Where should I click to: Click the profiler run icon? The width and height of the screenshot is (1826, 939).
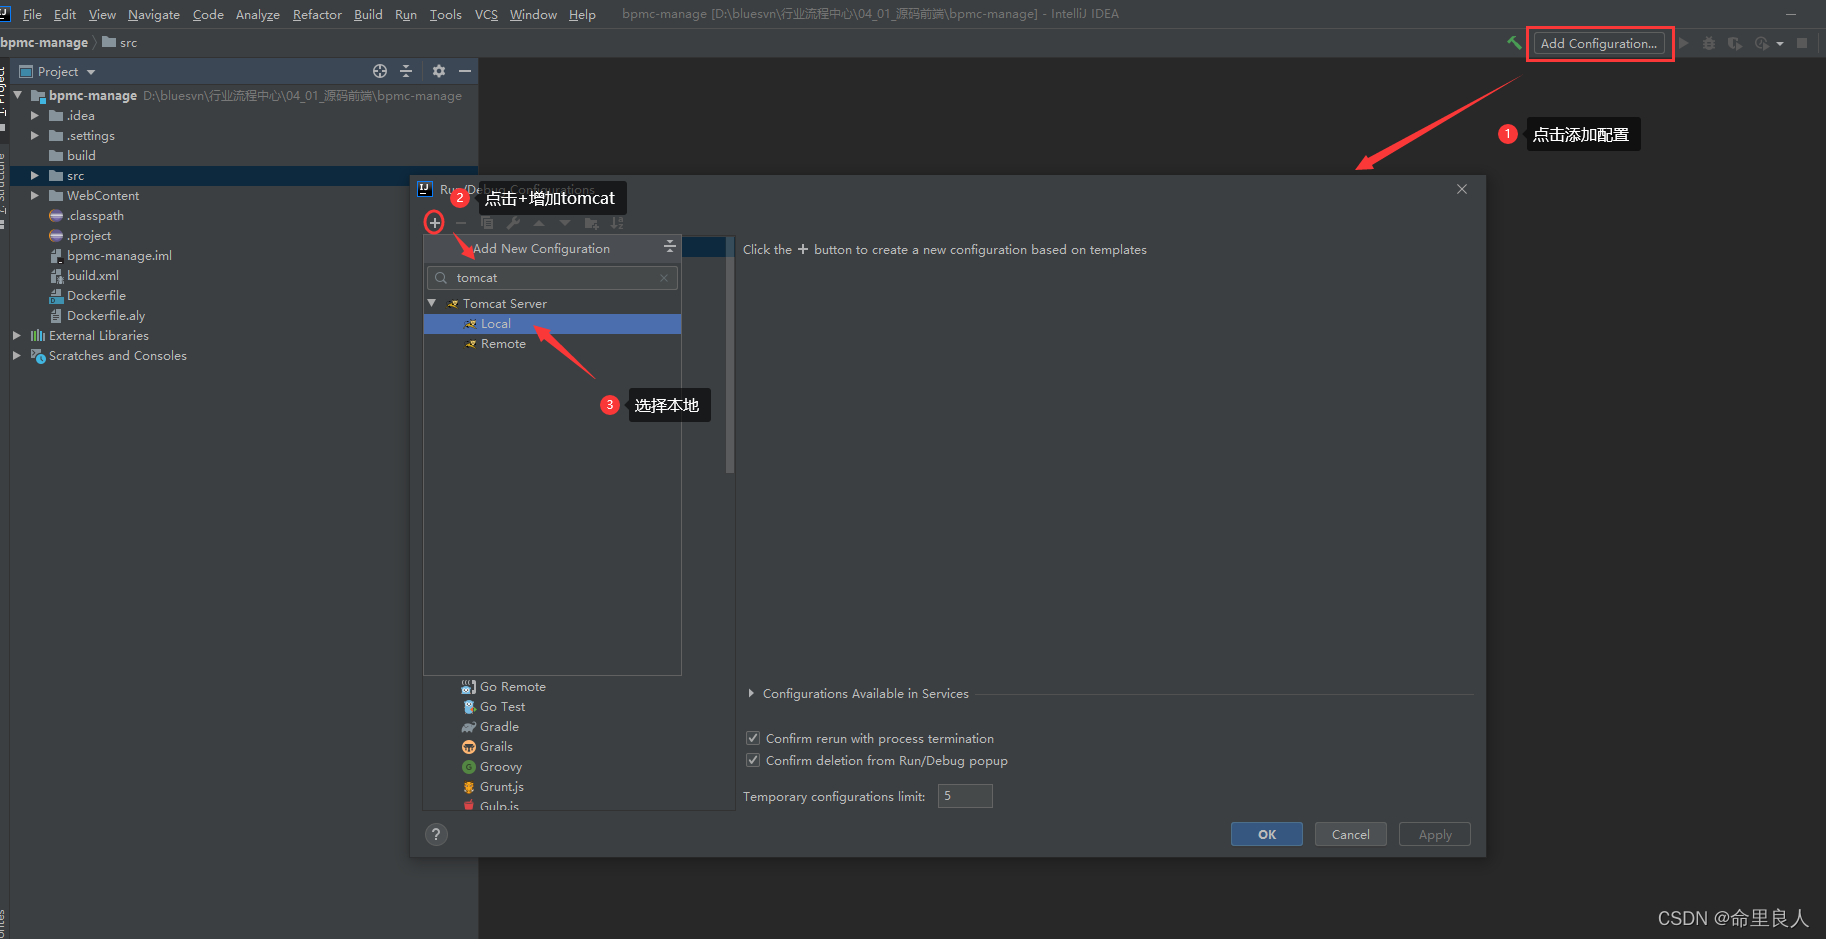1761,43
